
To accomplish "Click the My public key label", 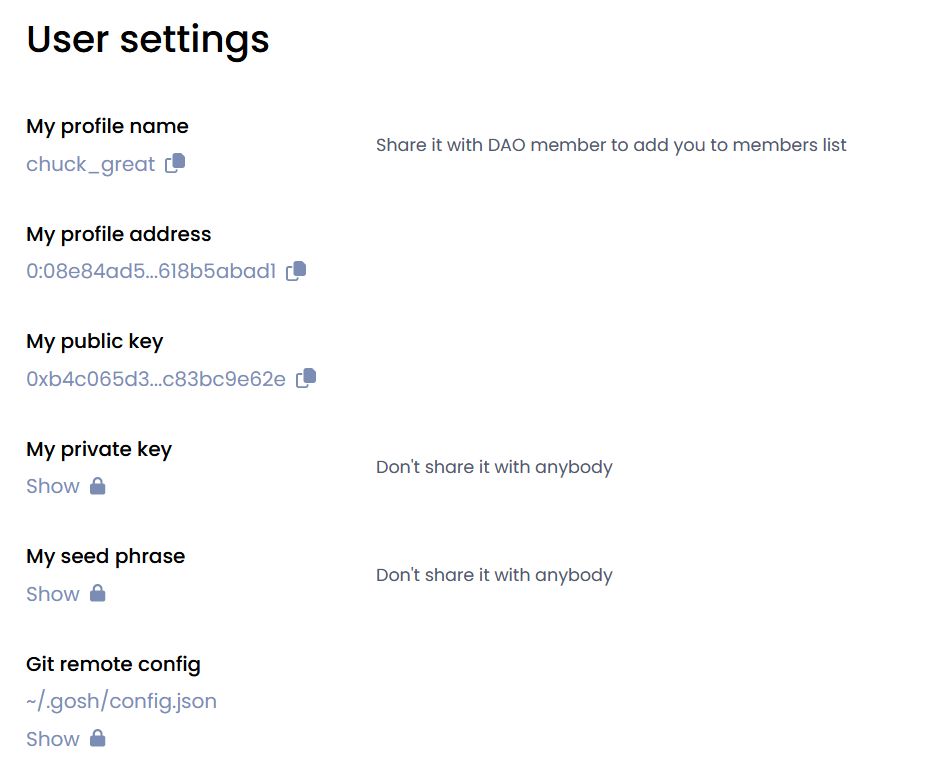I will click(94, 341).
